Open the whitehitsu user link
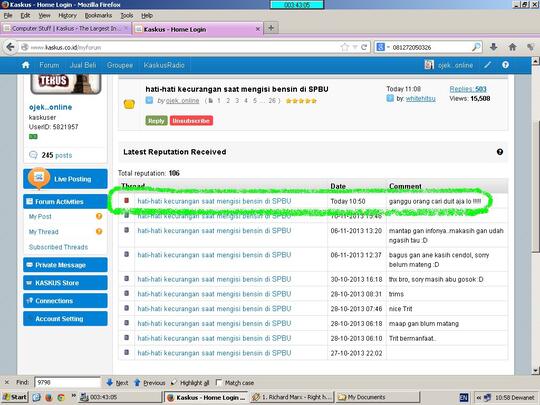Image resolution: width=540 pixels, height=405 pixels. tap(420, 98)
